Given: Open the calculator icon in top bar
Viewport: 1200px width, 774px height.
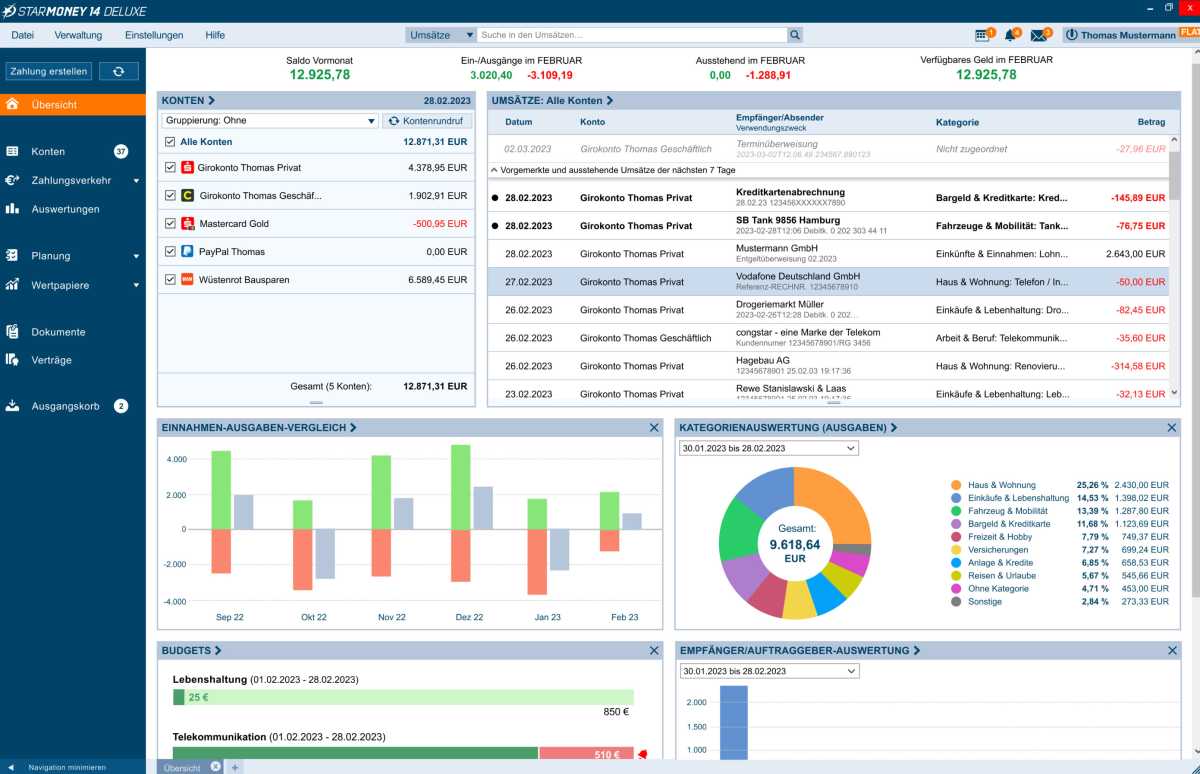Looking at the screenshot, I should [x=982, y=35].
